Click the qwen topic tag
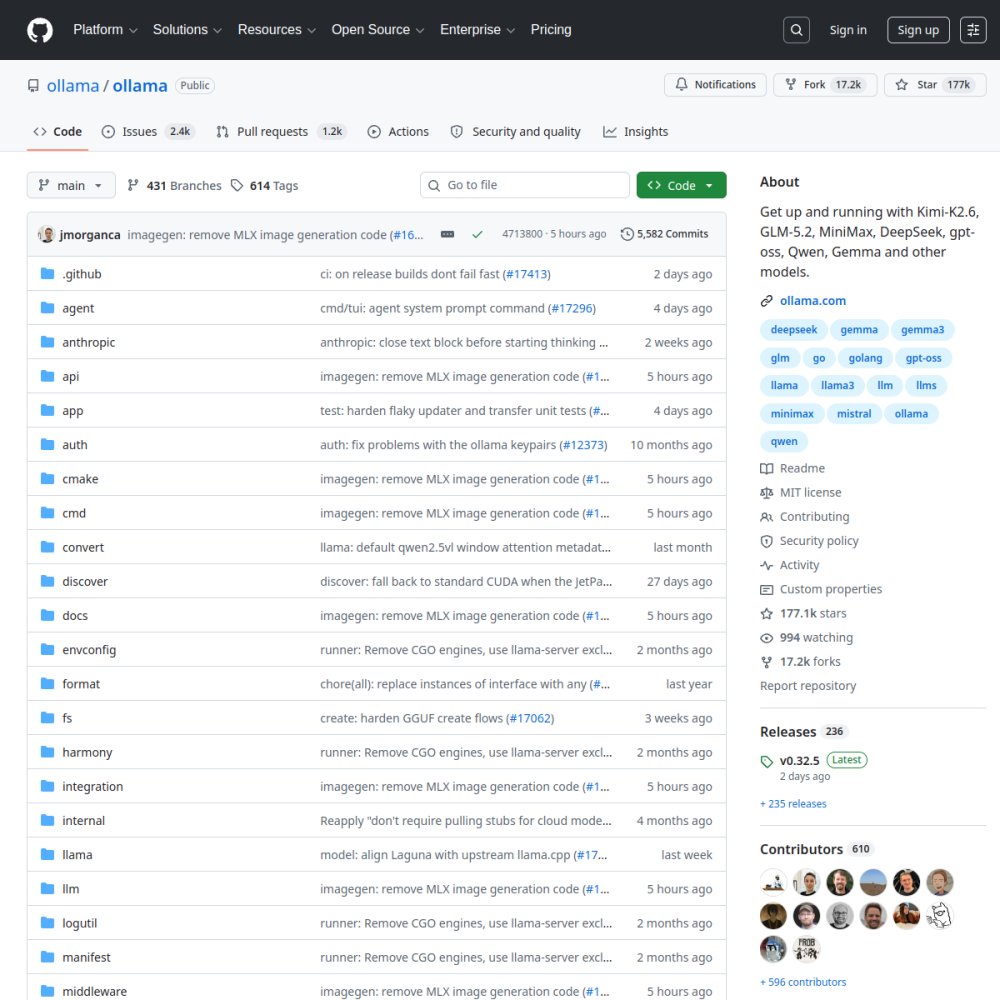 tap(784, 441)
